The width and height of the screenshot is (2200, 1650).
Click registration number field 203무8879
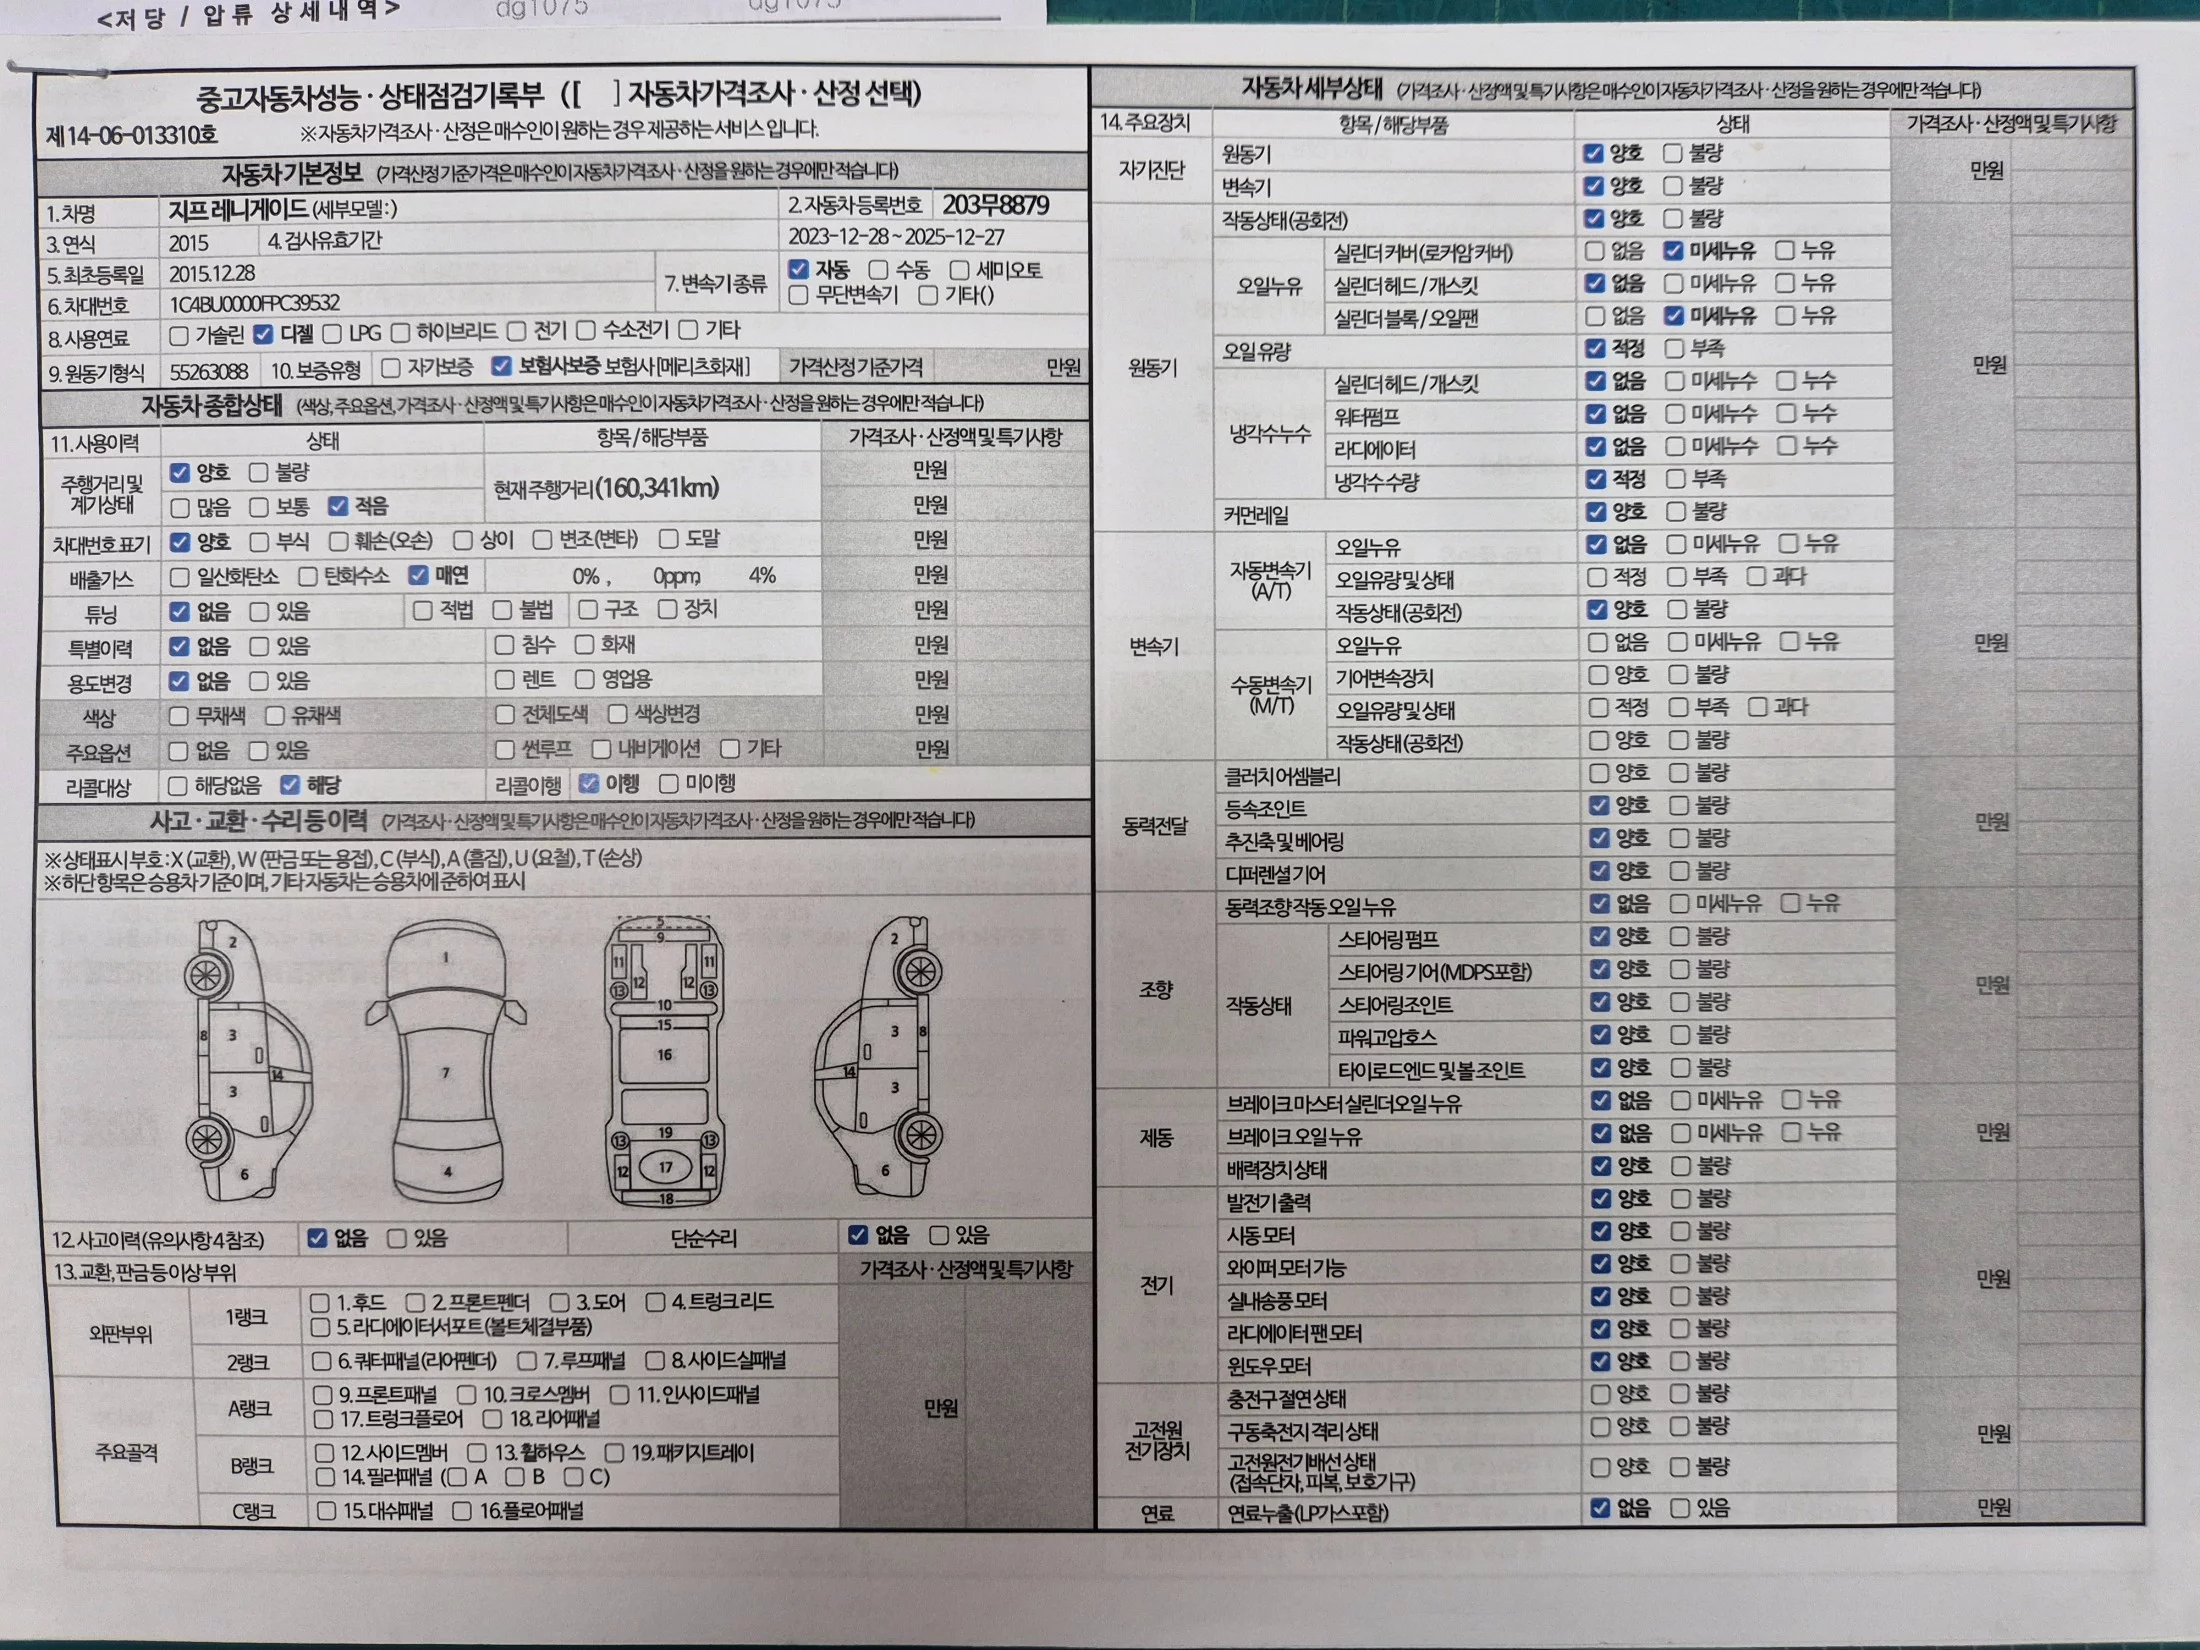point(995,205)
